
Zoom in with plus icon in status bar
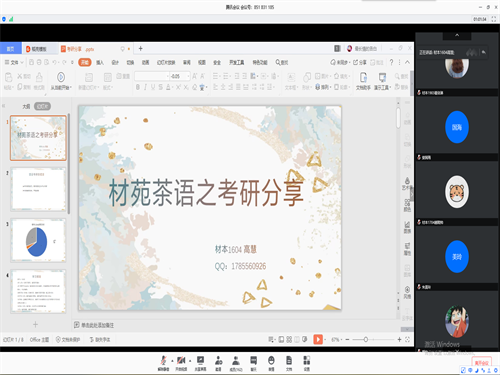399,339
